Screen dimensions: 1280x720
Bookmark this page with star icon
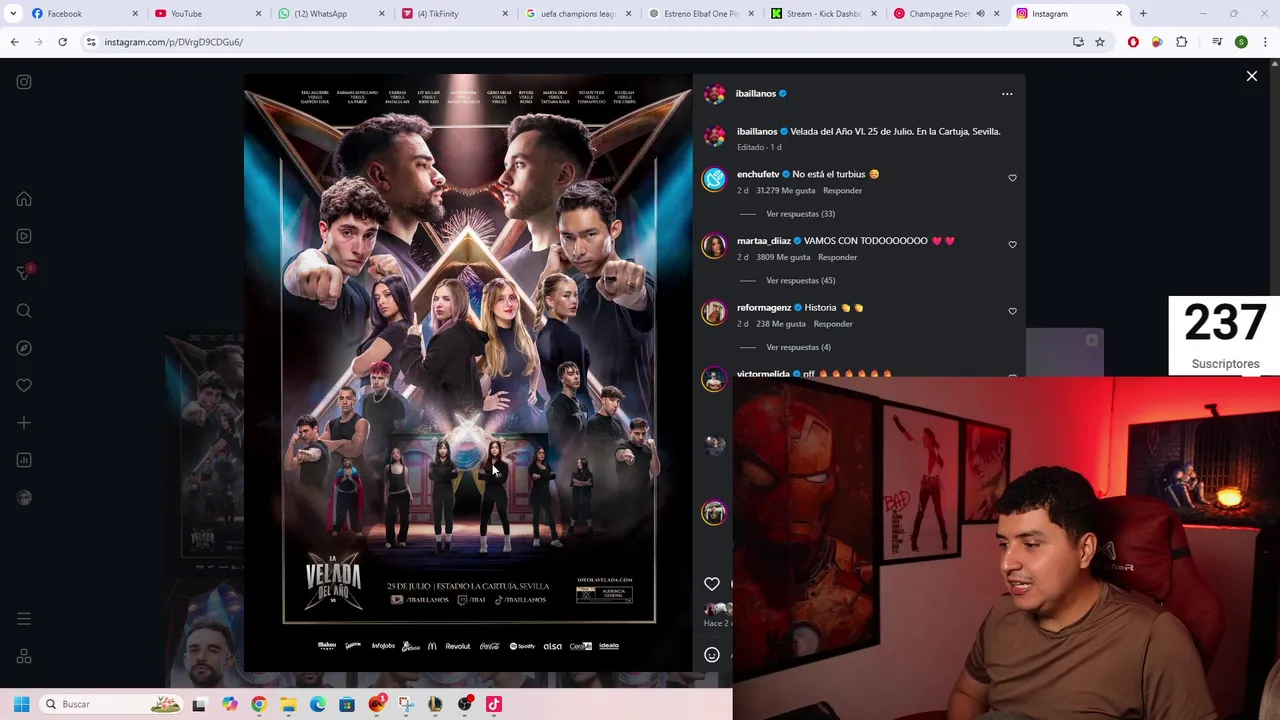(1100, 42)
